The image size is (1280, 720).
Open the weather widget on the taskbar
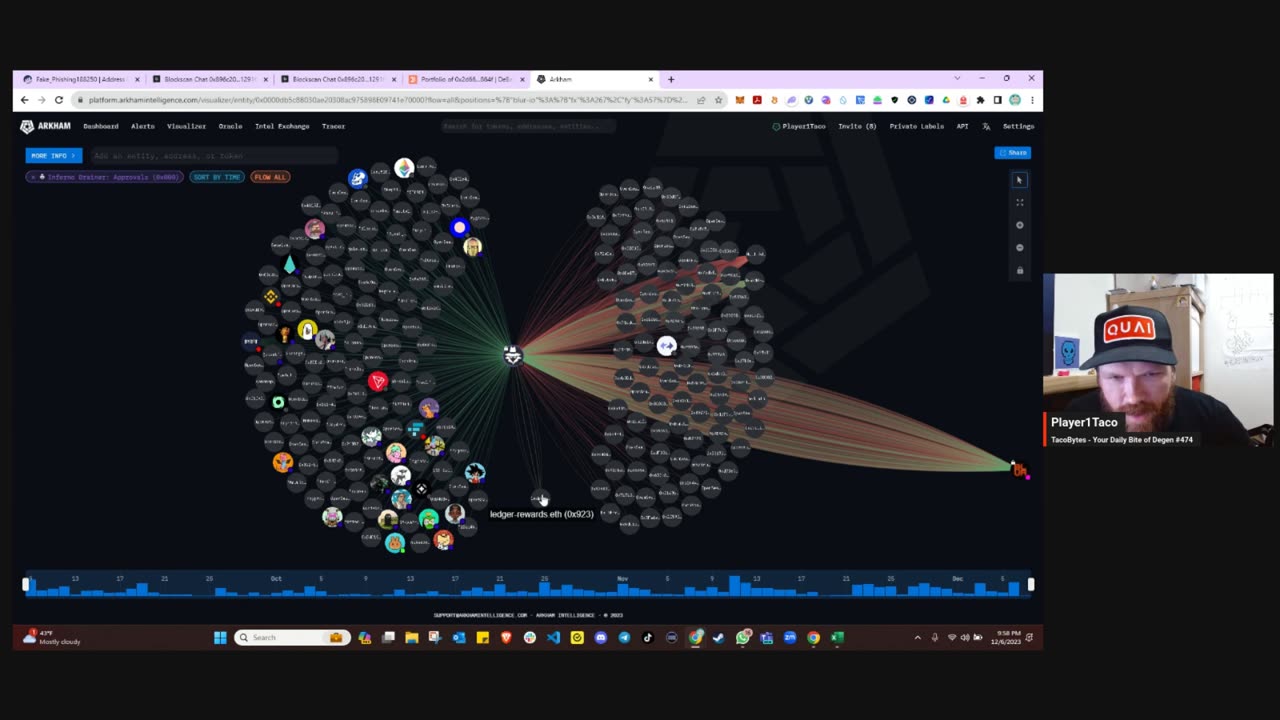(52, 637)
